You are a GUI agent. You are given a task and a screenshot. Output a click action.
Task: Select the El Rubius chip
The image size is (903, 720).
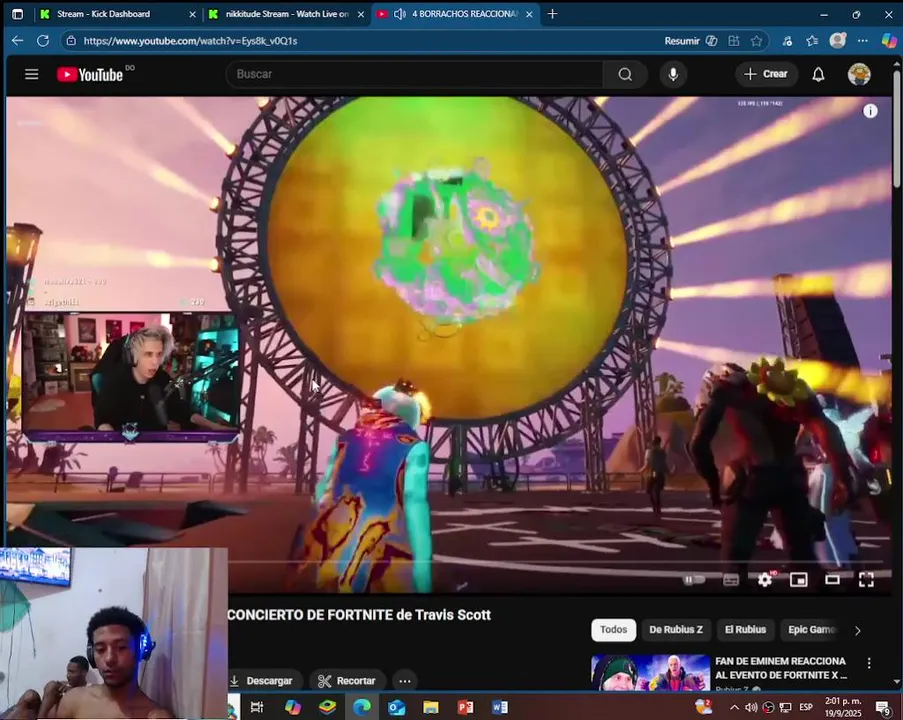click(745, 630)
